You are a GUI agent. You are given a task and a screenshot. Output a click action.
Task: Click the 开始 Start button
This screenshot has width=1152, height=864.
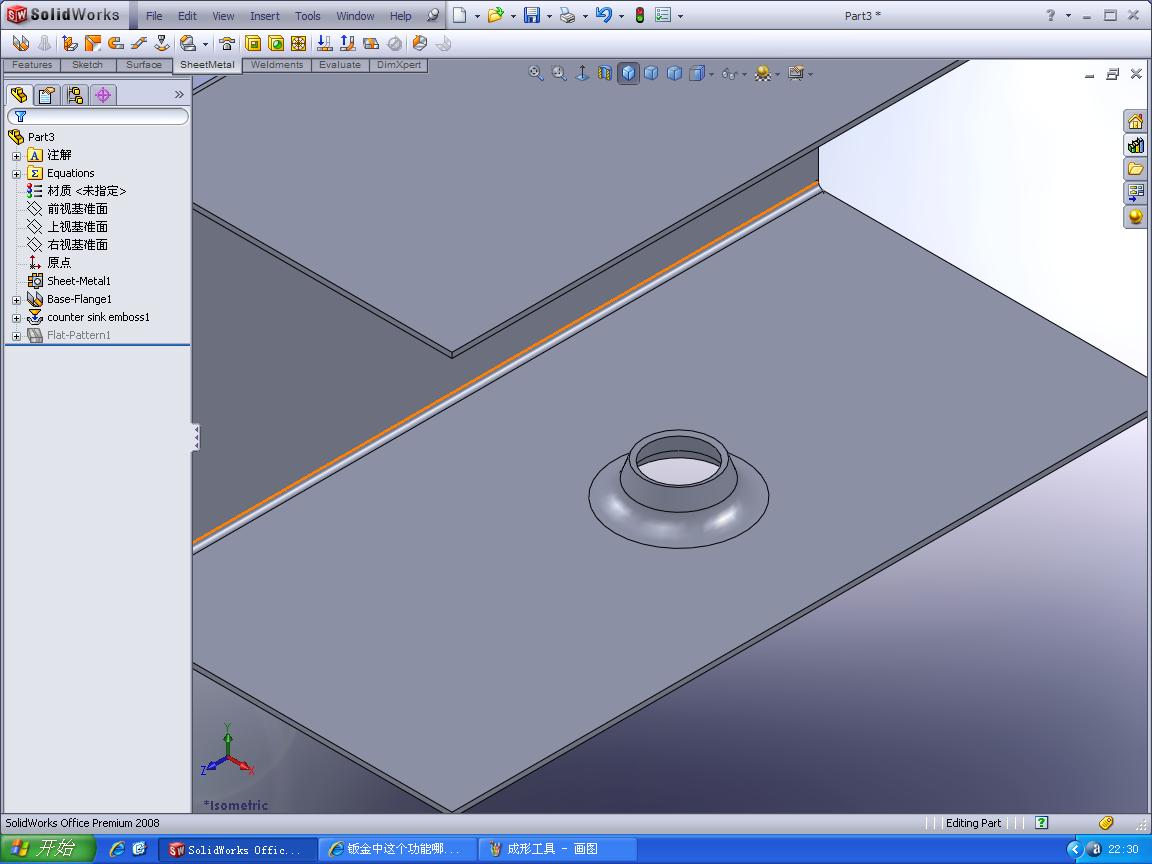click(x=47, y=849)
